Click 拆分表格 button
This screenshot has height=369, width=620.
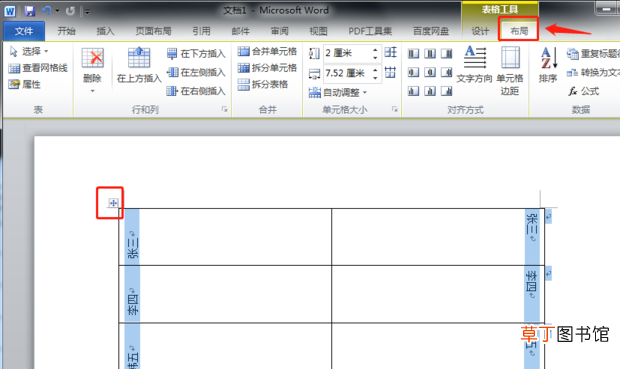point(263,84)
